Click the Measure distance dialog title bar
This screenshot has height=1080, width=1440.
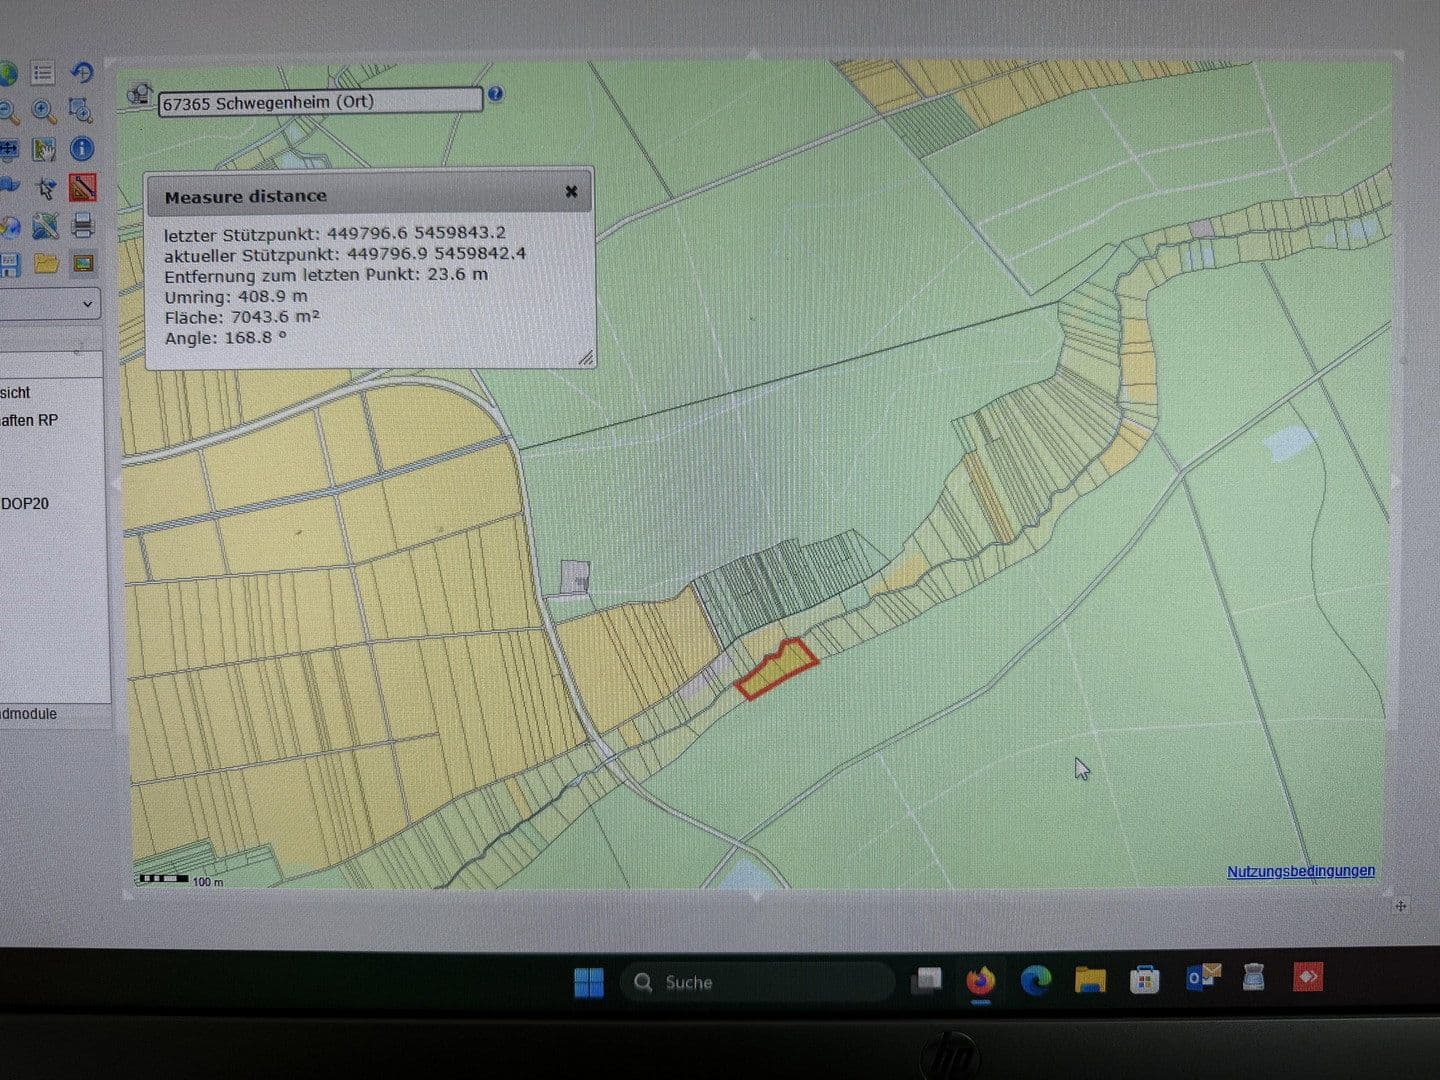pyautogui.click(x=370, y=194)
